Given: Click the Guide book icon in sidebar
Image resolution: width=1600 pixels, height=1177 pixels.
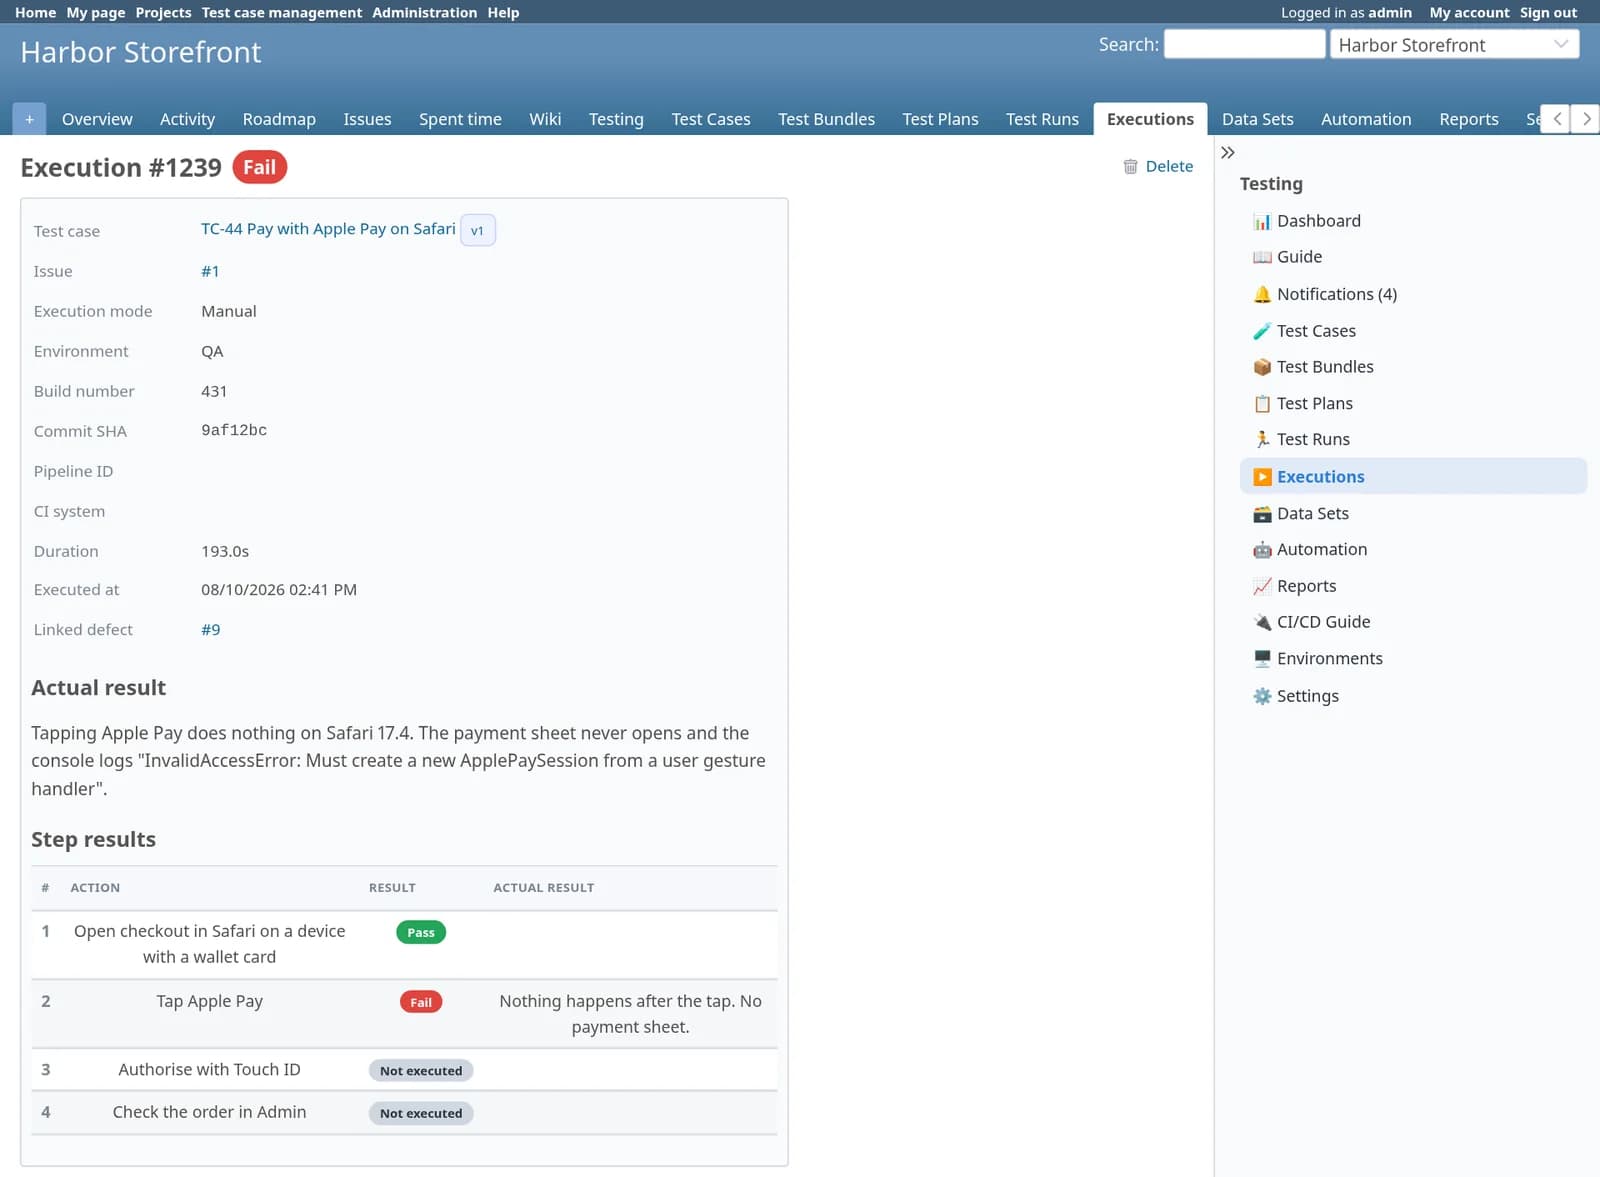Looking at the screenshot, I should tap(1262, 257).
